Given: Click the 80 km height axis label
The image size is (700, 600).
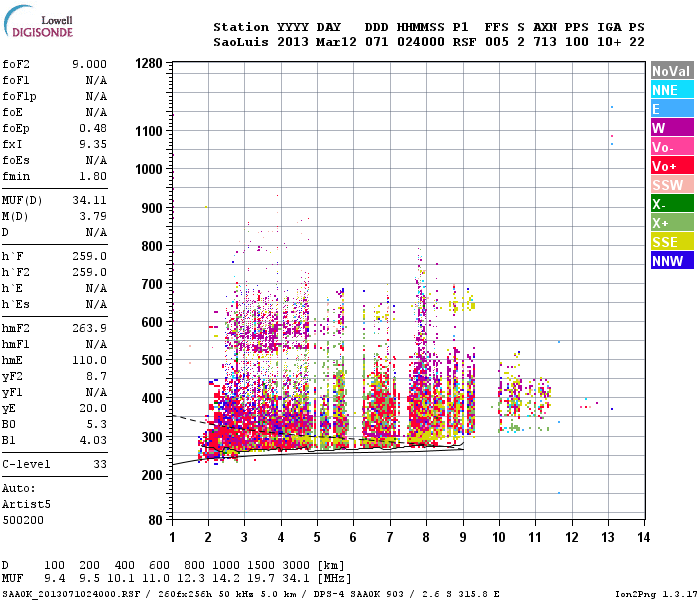Looking at the screenshot, I should point(156,520).
